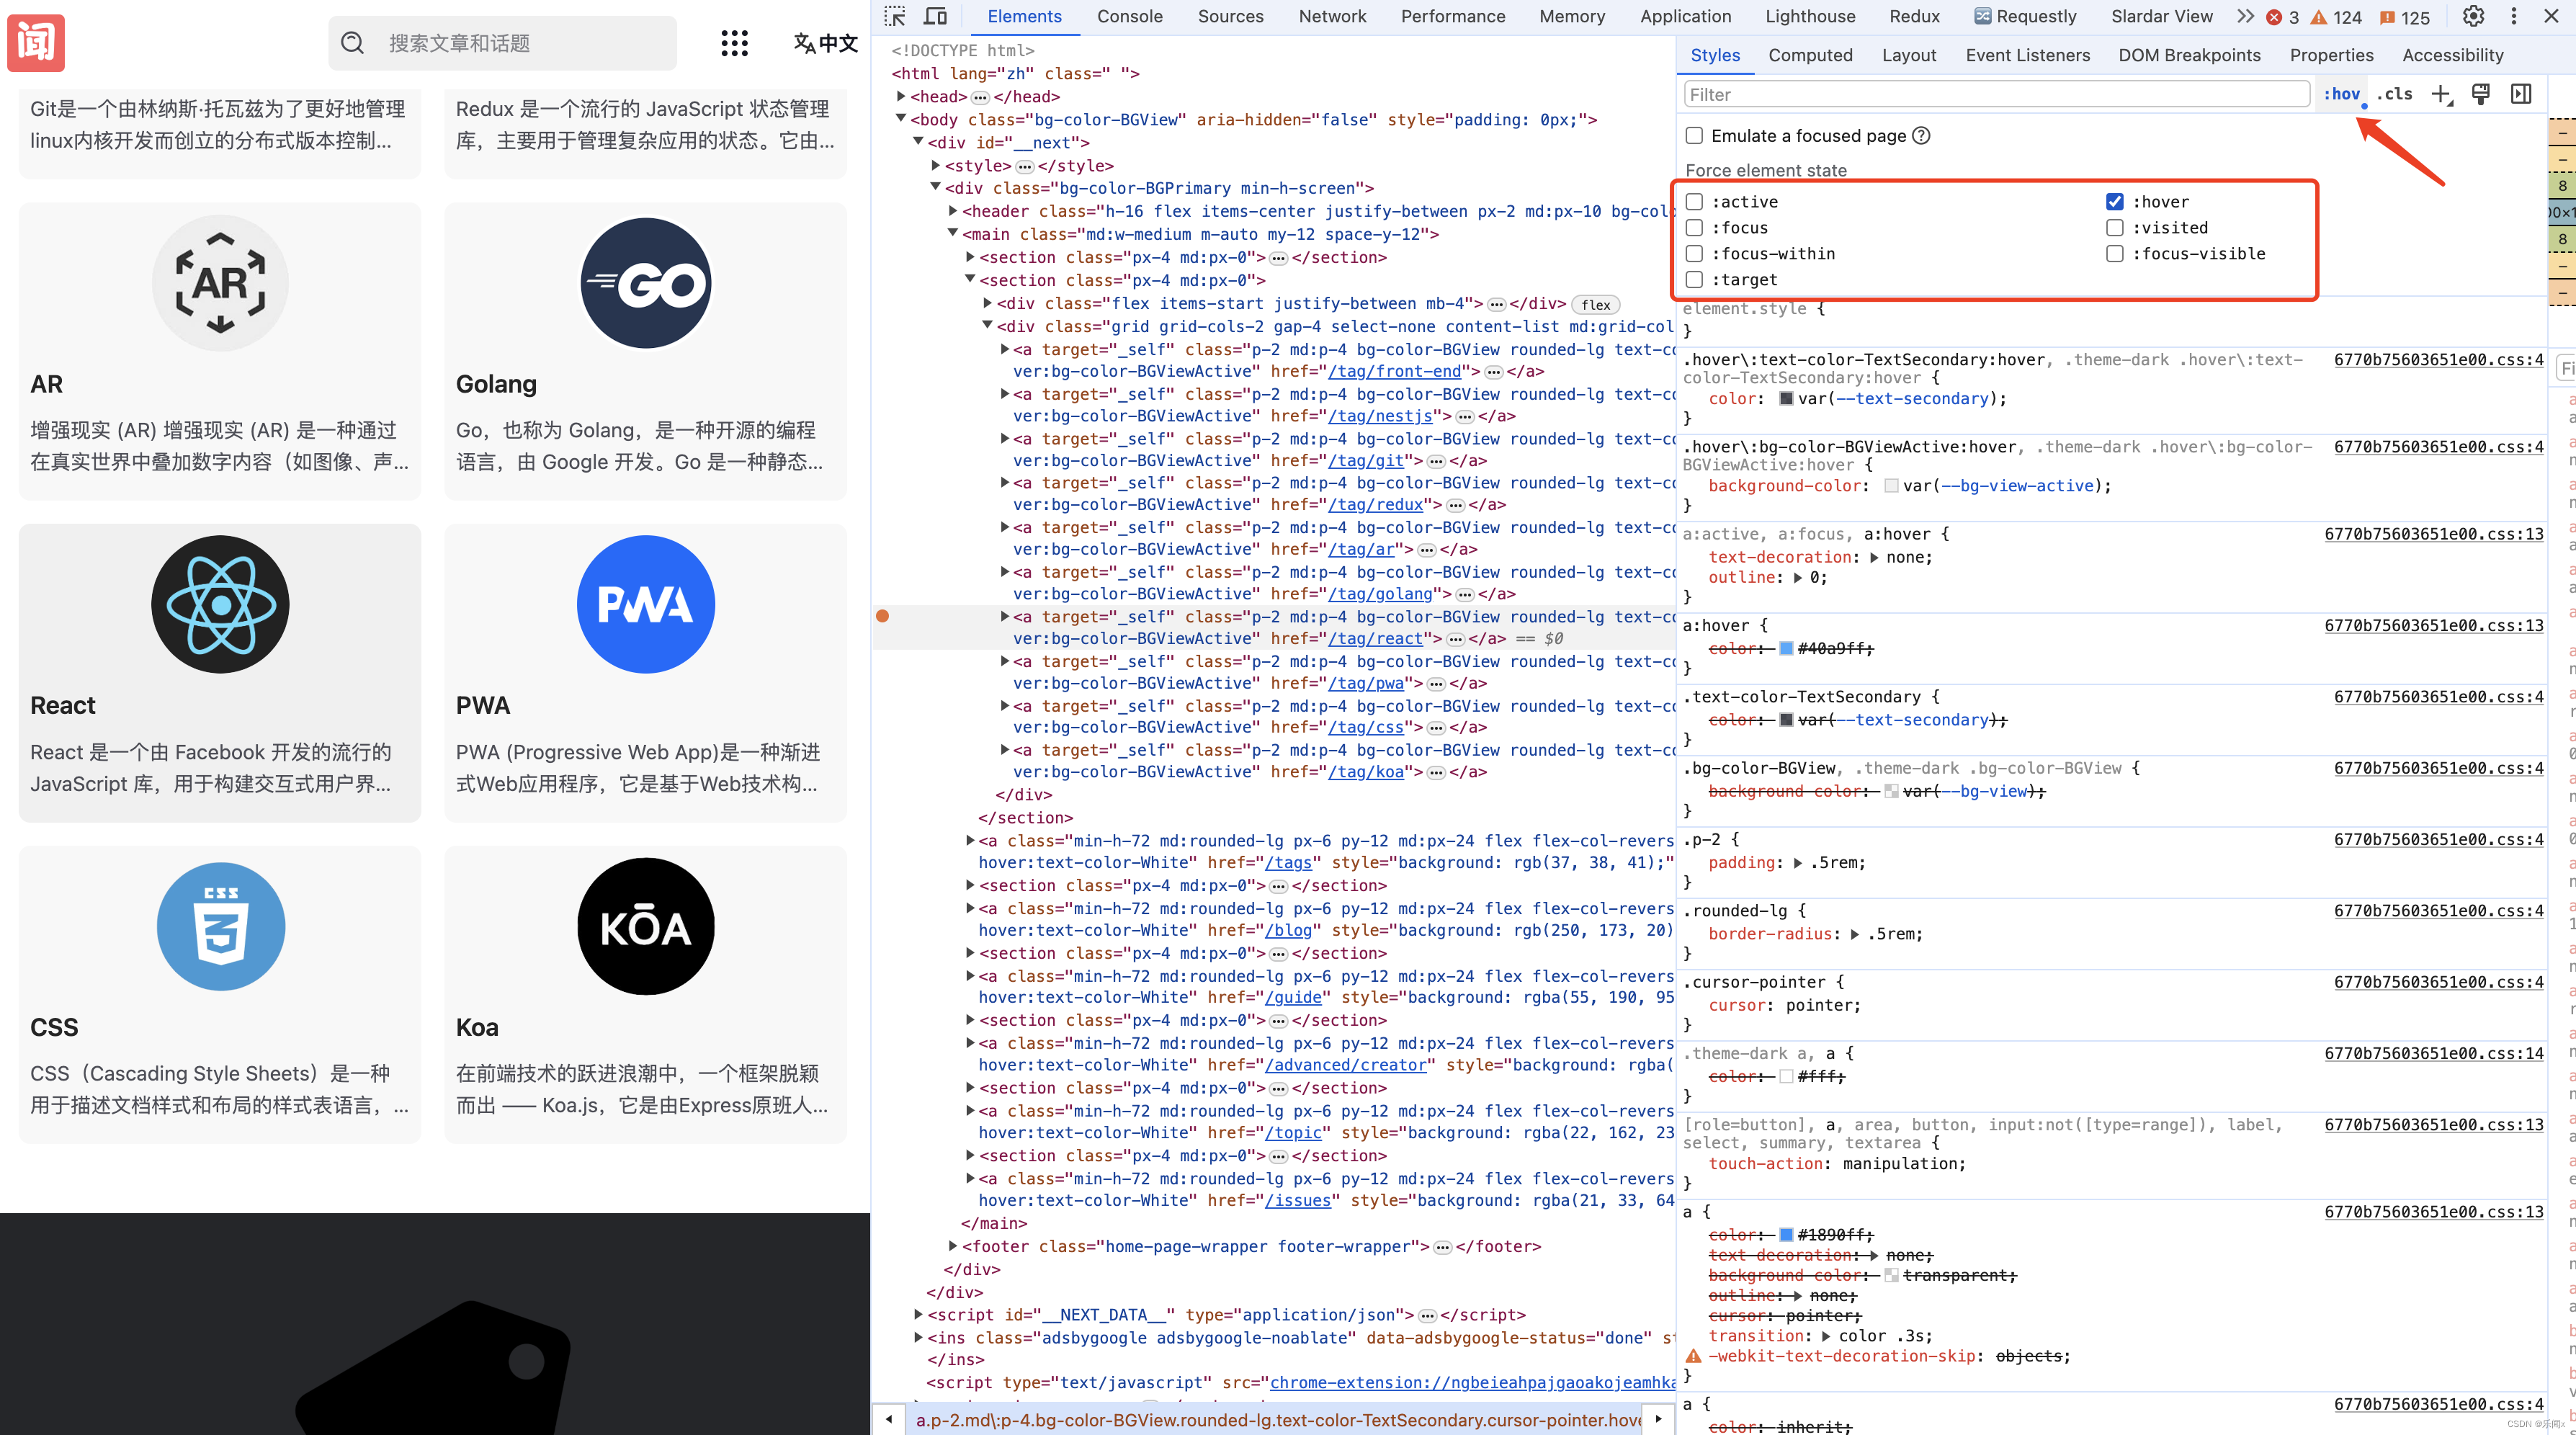Click the red error count badge

(2283, 17)
